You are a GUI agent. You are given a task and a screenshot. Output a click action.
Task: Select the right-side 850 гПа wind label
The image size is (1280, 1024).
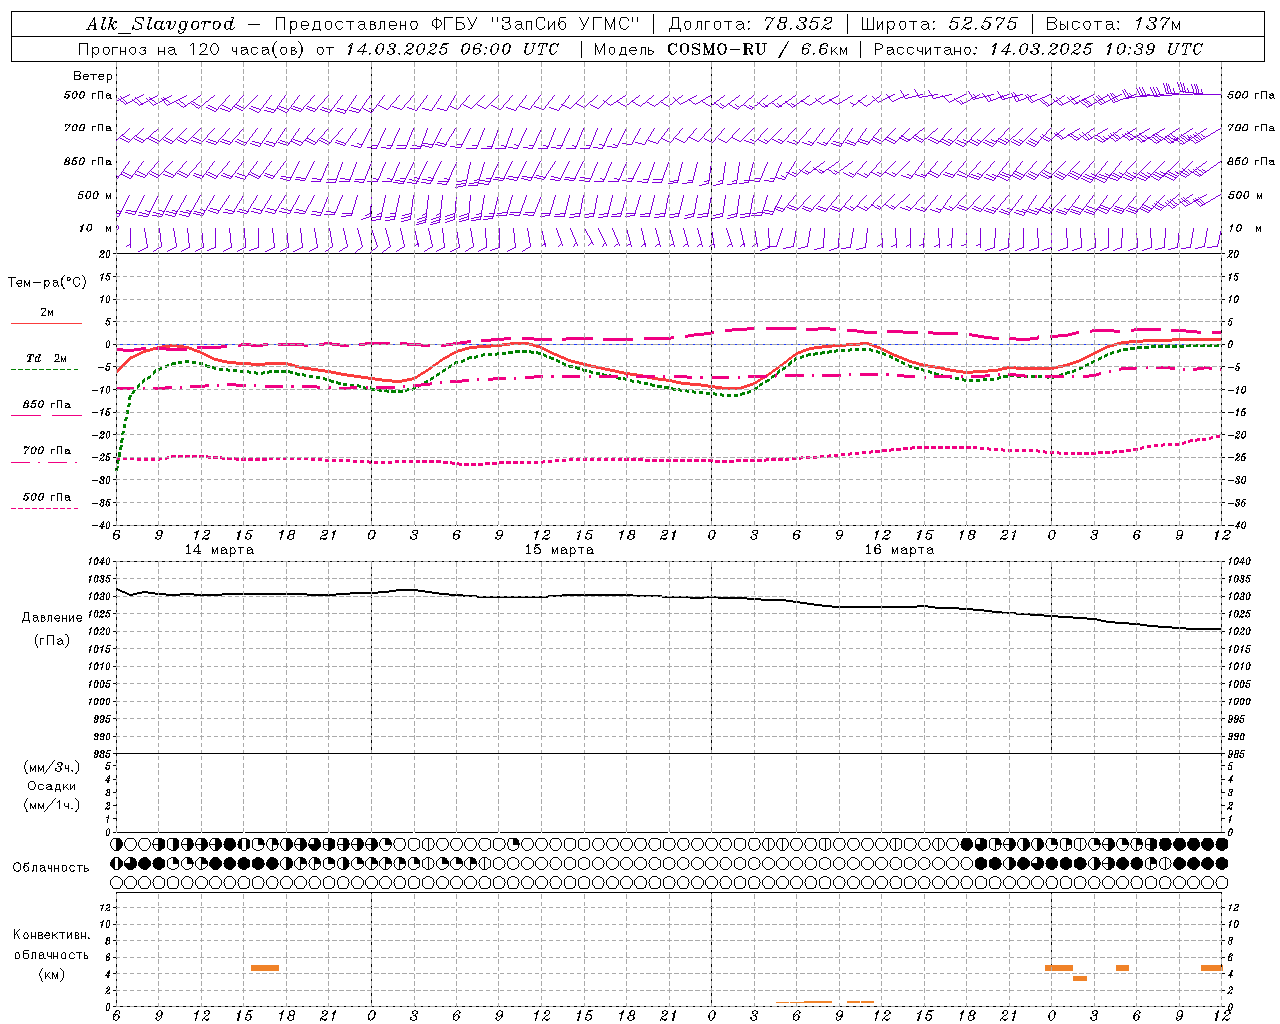(1251, 161)
